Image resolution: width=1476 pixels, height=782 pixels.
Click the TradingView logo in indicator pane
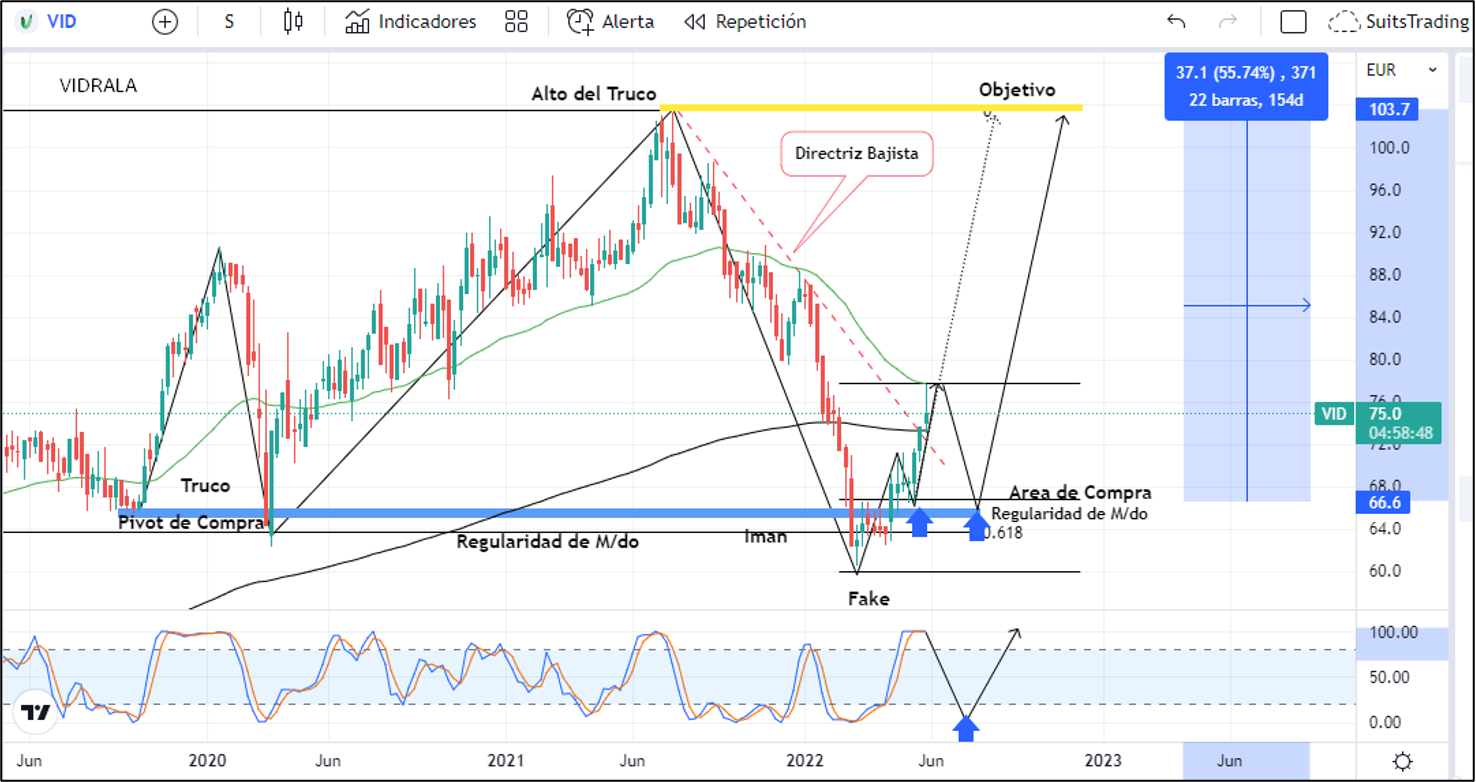click(x=37, y=713)
